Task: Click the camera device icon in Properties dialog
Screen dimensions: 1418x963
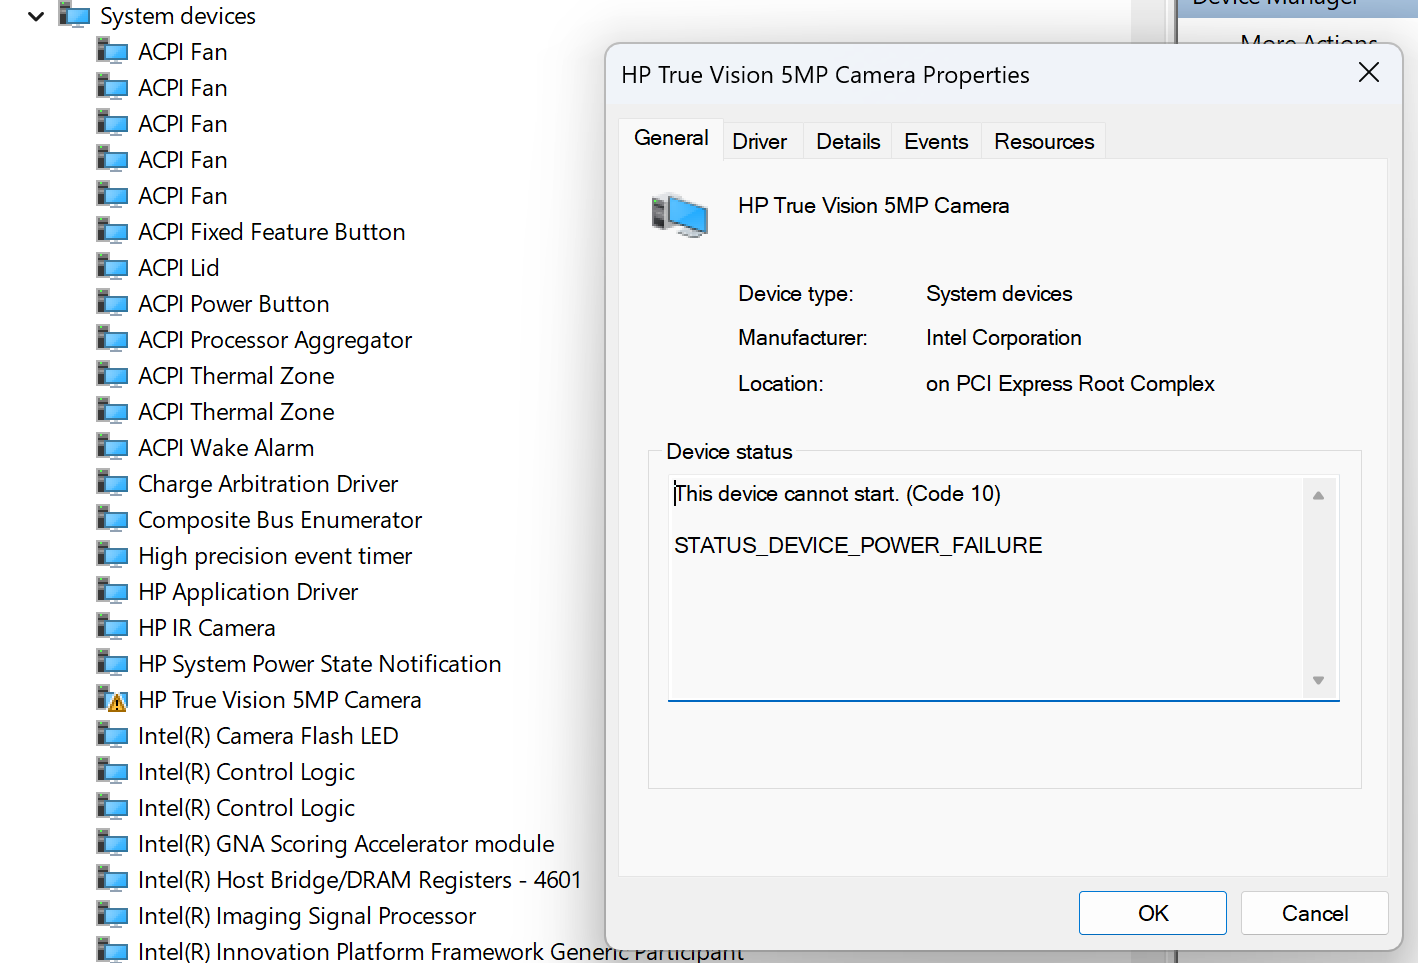Action: pyautogui.click(x=680, y=215)
